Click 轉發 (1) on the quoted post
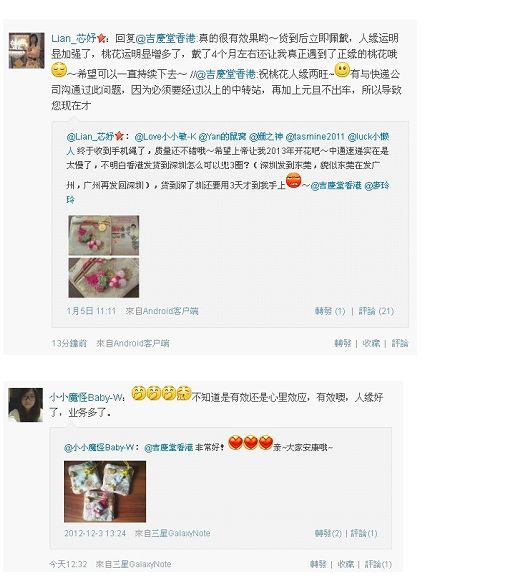The width and height of the screenshot is (524, 577). 330,311
